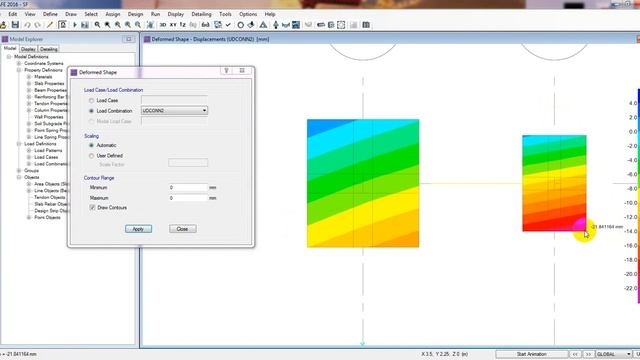Image resolution: width=640 pixels, height=360 pixels.
Task: Click the Save model toolbar icon
Action: (16, 25)
